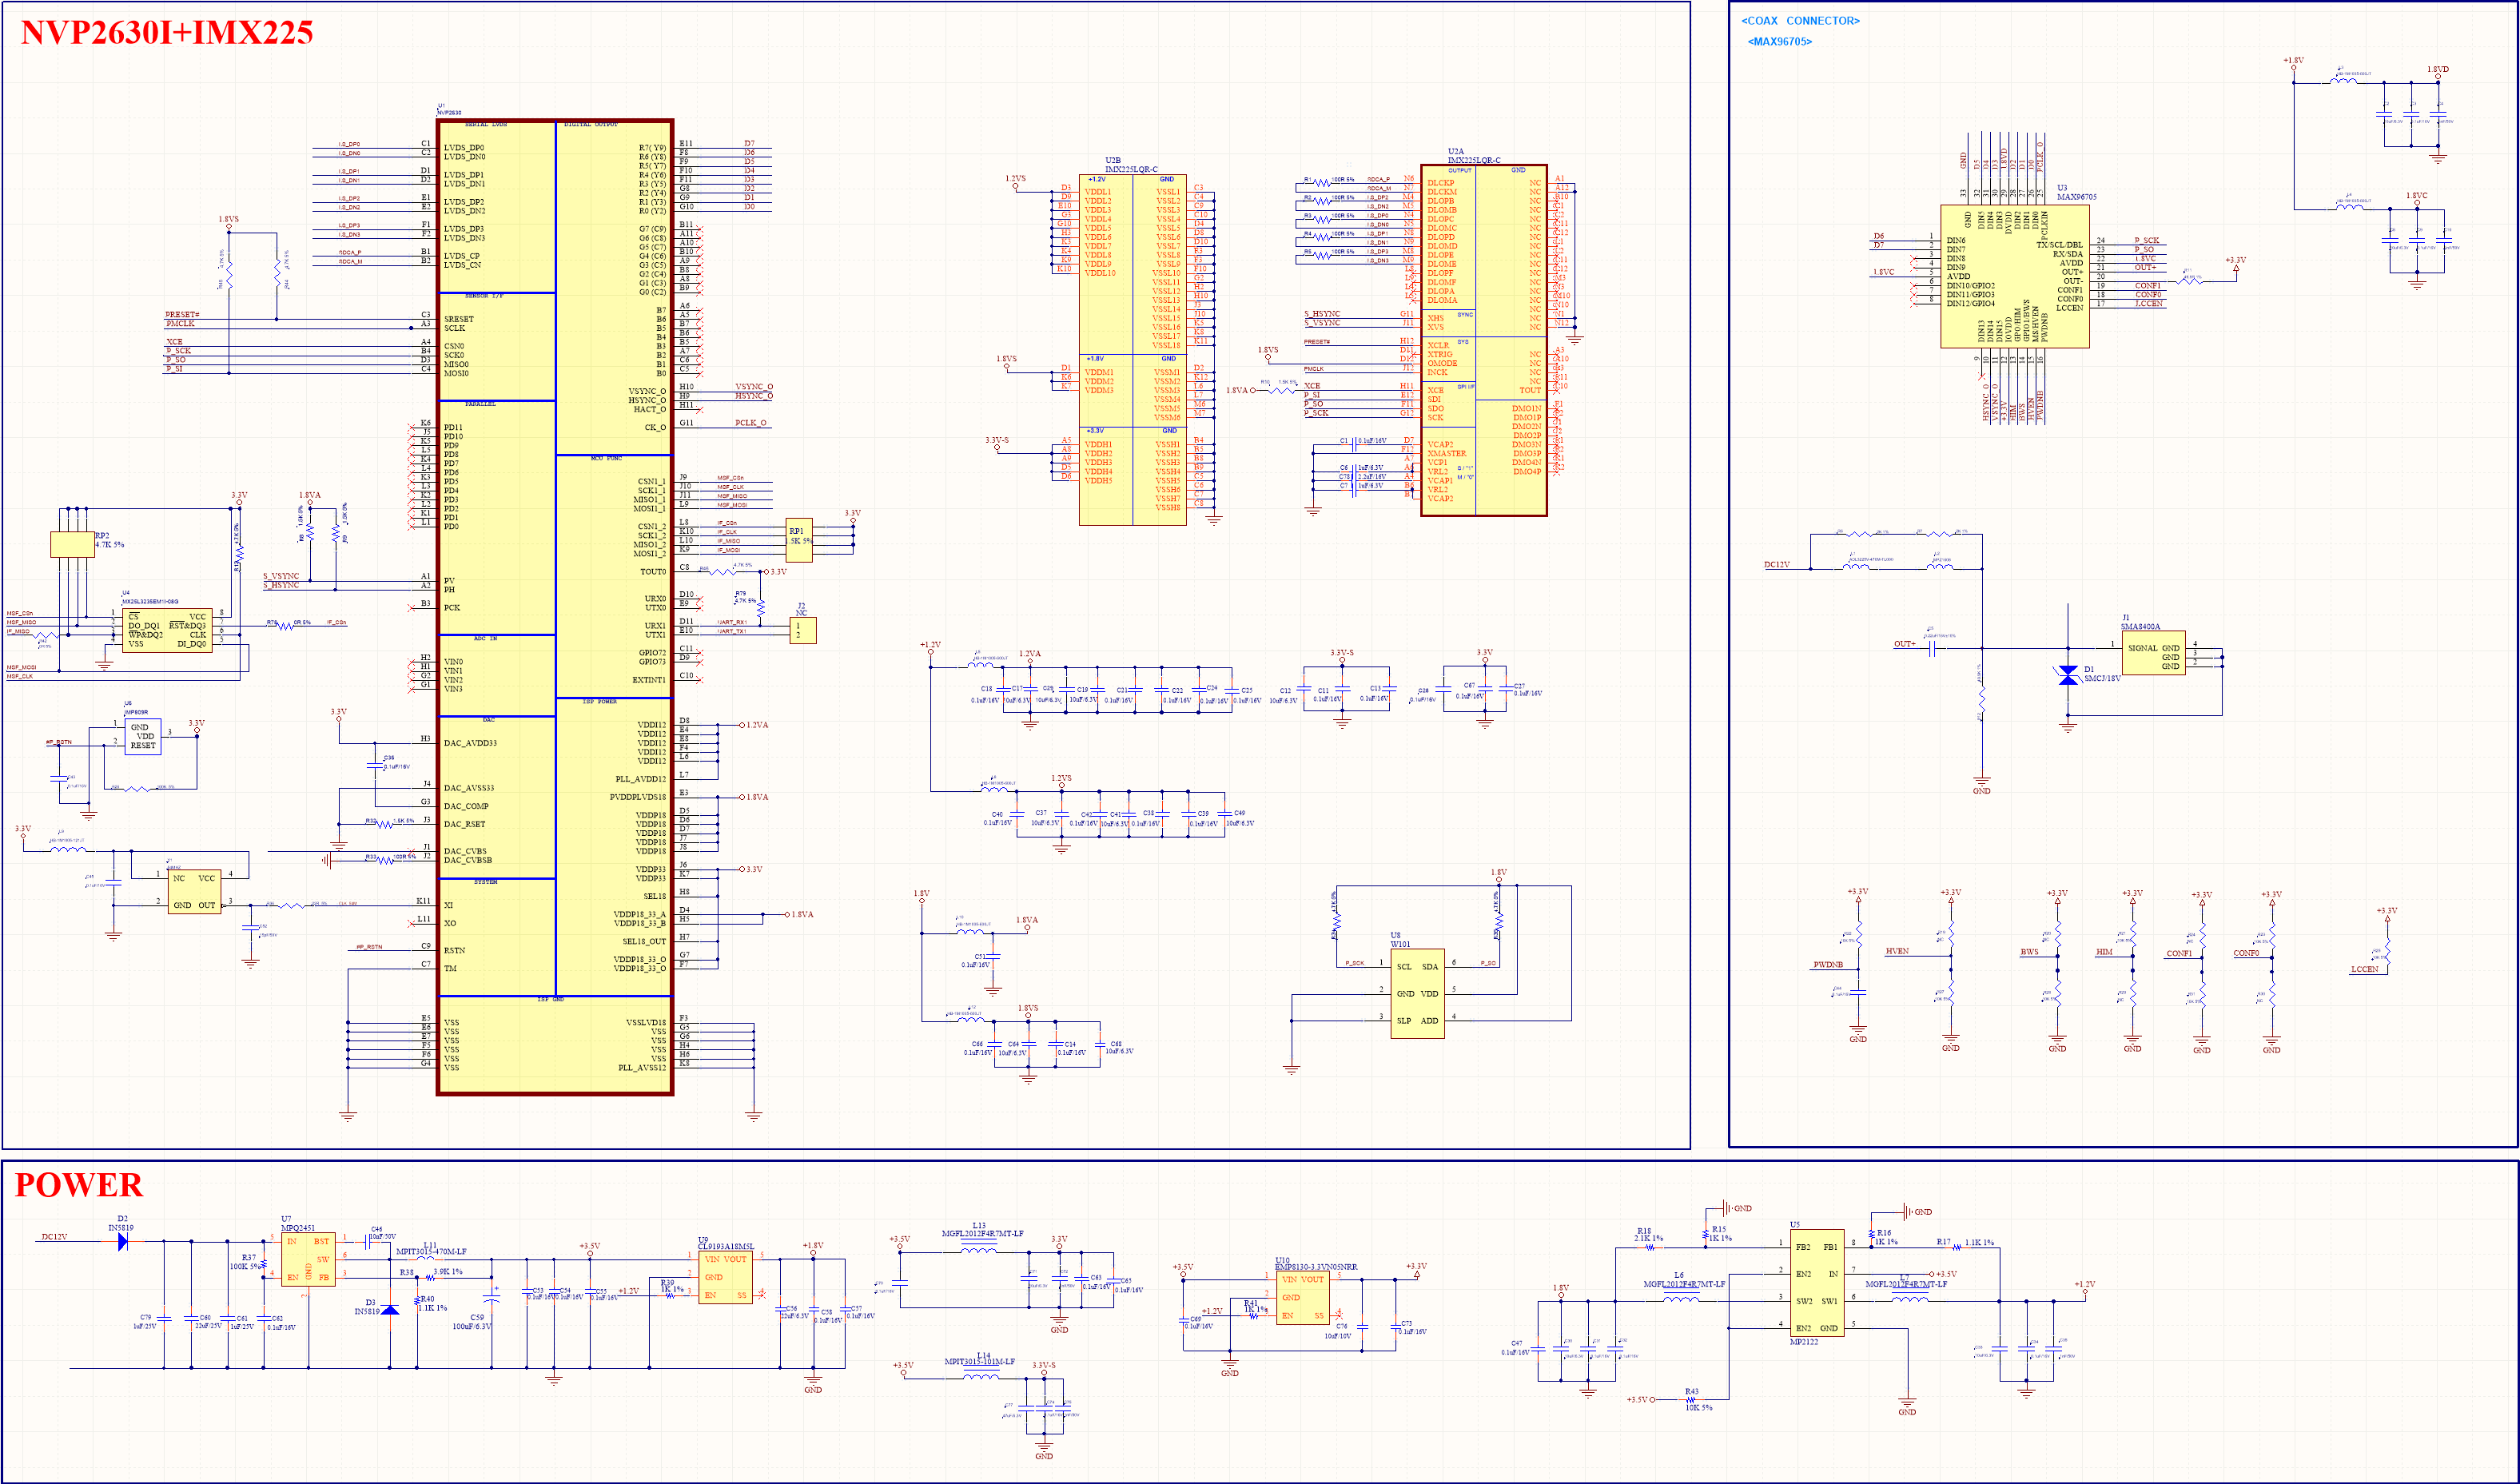This screenshot has width=2520, height=1484.
Task: Click the U1 NVP2630 designator label
Action: [x=449, y=110]
